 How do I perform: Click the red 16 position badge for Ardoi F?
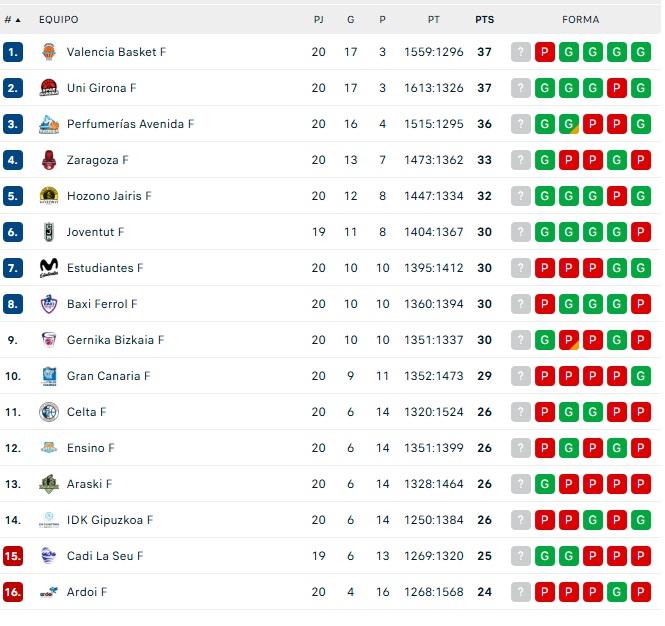[x=13, y=592]
